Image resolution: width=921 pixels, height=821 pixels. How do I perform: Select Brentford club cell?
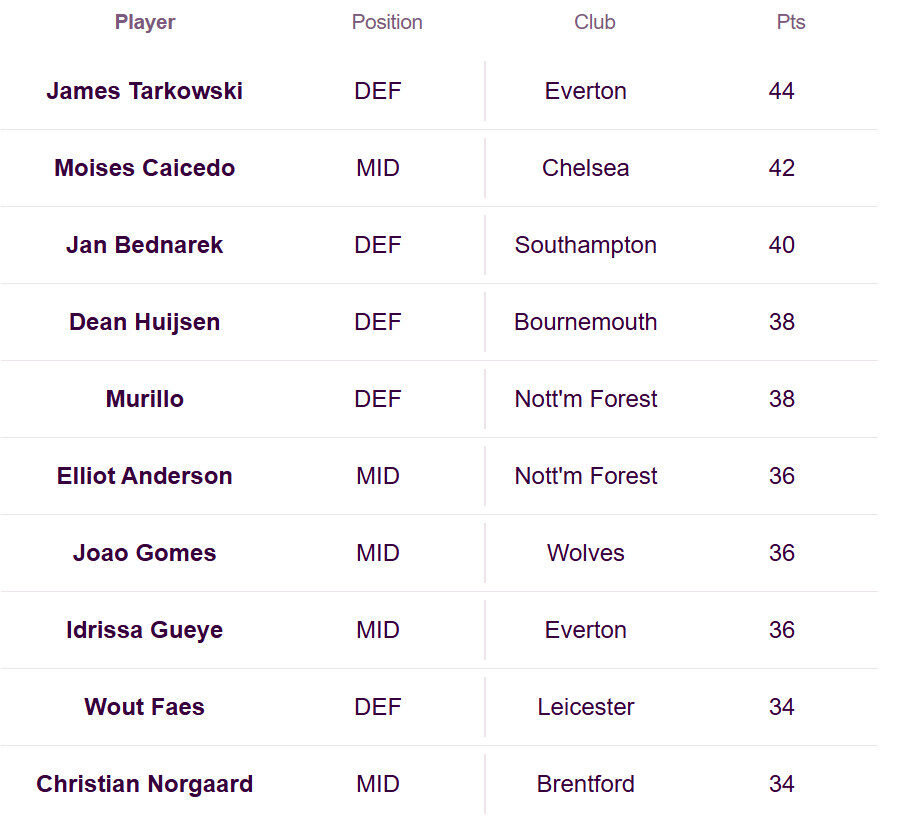click(586, 784)
